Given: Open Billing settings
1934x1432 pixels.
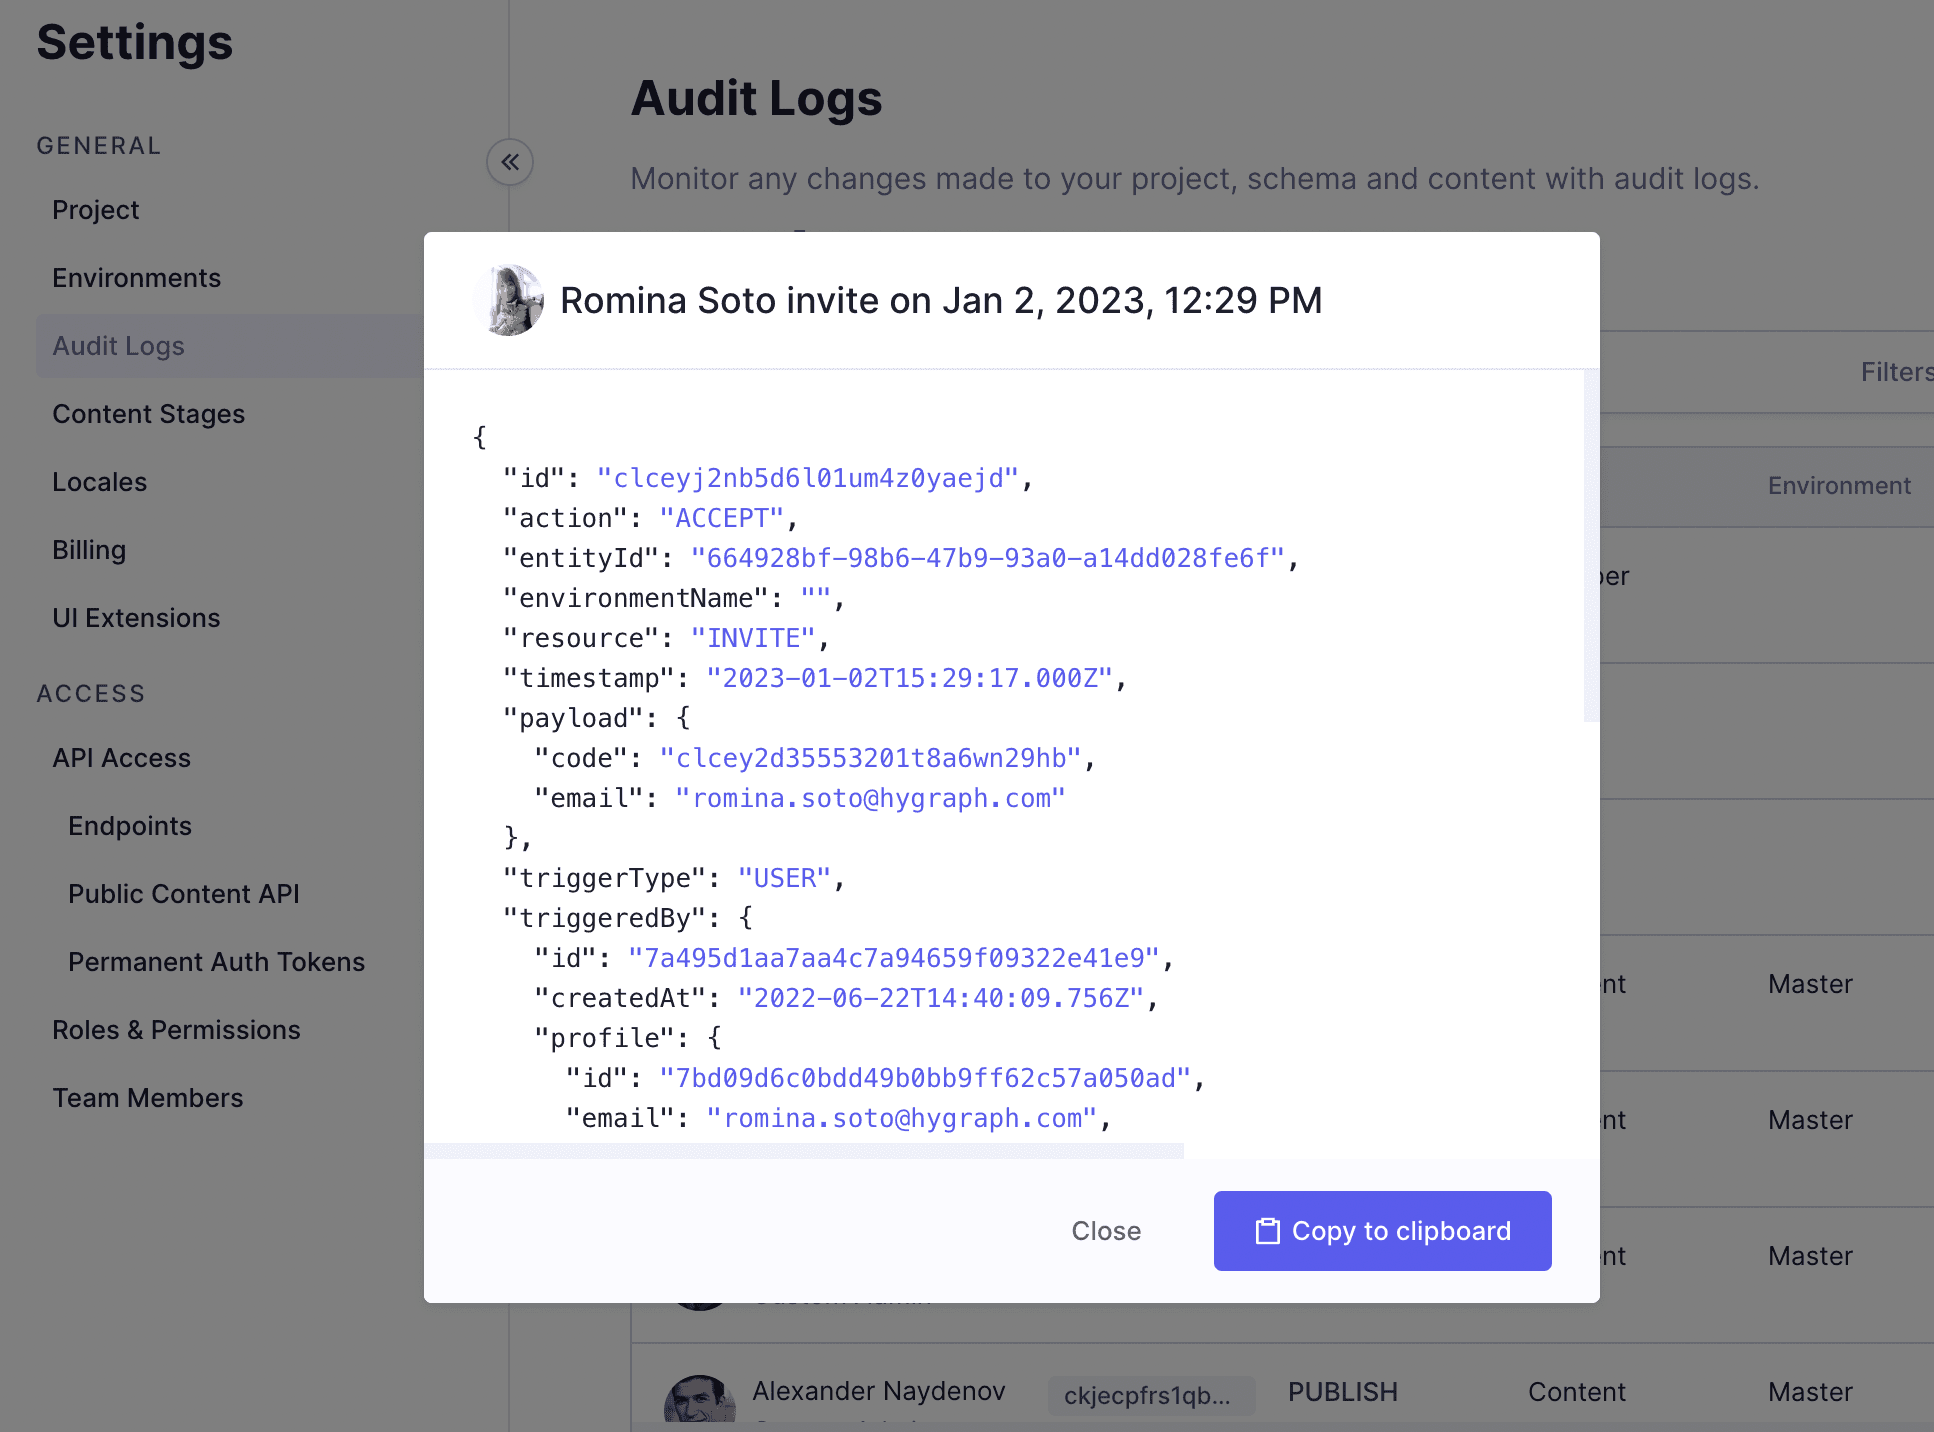Looking at the screenshot, I should pyautogui.click(x=89, y=549).
